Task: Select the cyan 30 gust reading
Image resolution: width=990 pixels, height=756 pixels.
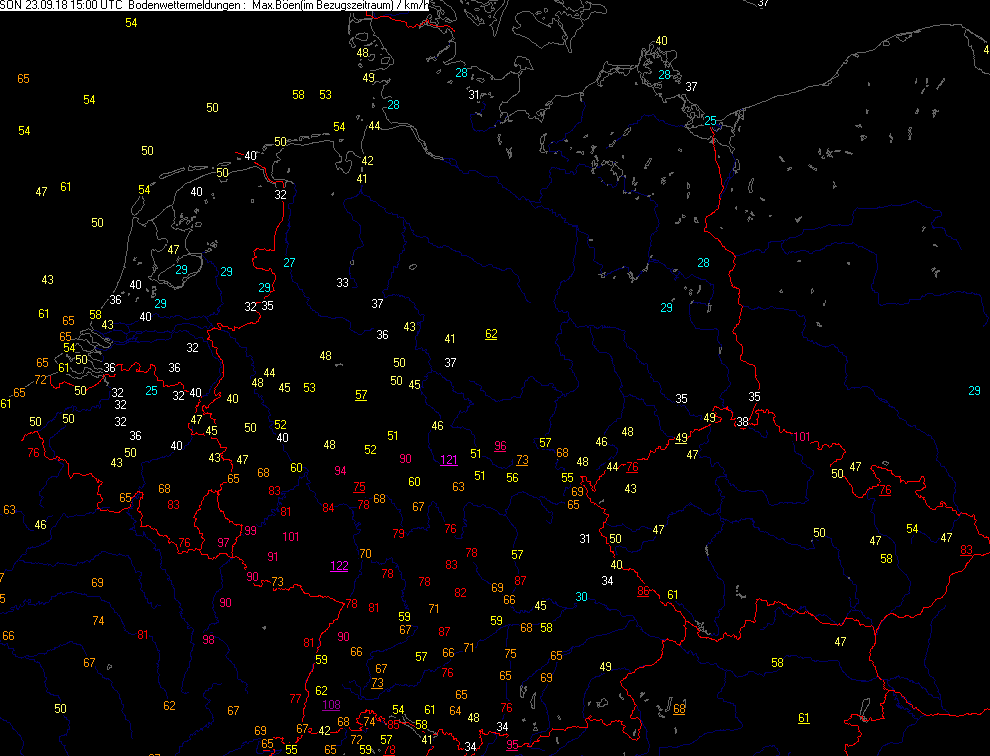Action: [581, 597]
